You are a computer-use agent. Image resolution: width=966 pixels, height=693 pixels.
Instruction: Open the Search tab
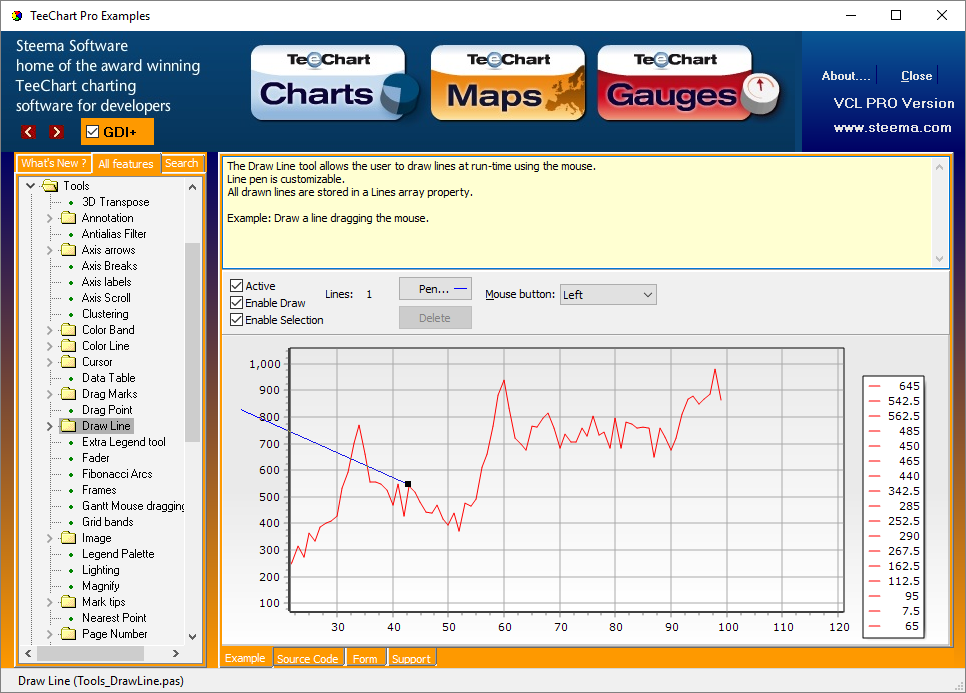(x=182, y=163)
